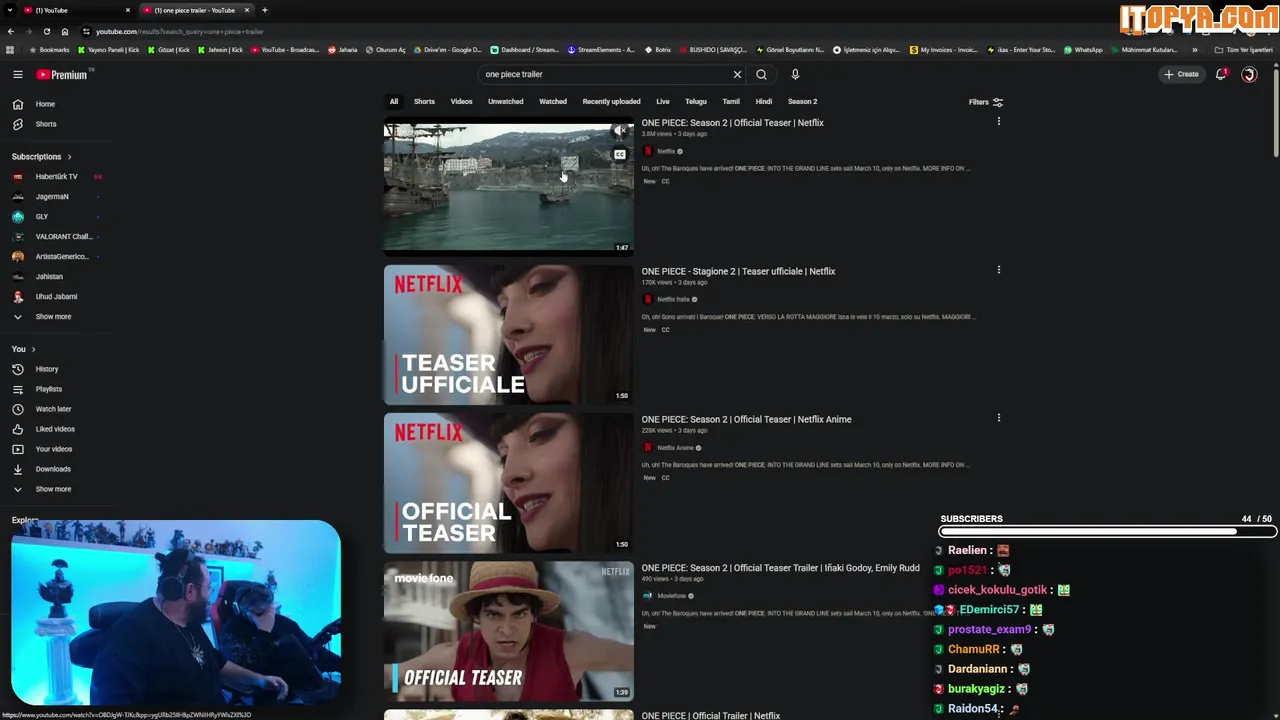Open WhatsApp bookmark in bookmarks bar
This screenshot has height=720, width=1280.
(1083, 50)
